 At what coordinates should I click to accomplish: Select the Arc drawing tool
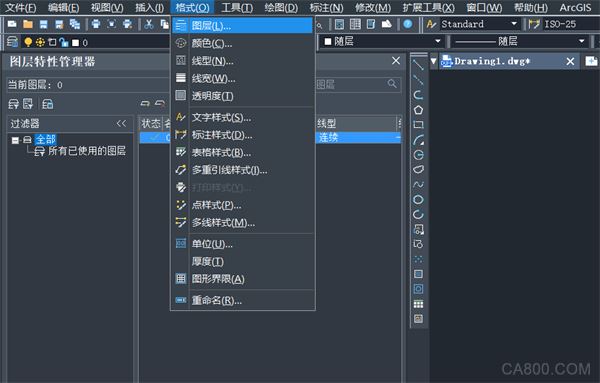pos(418,140)
